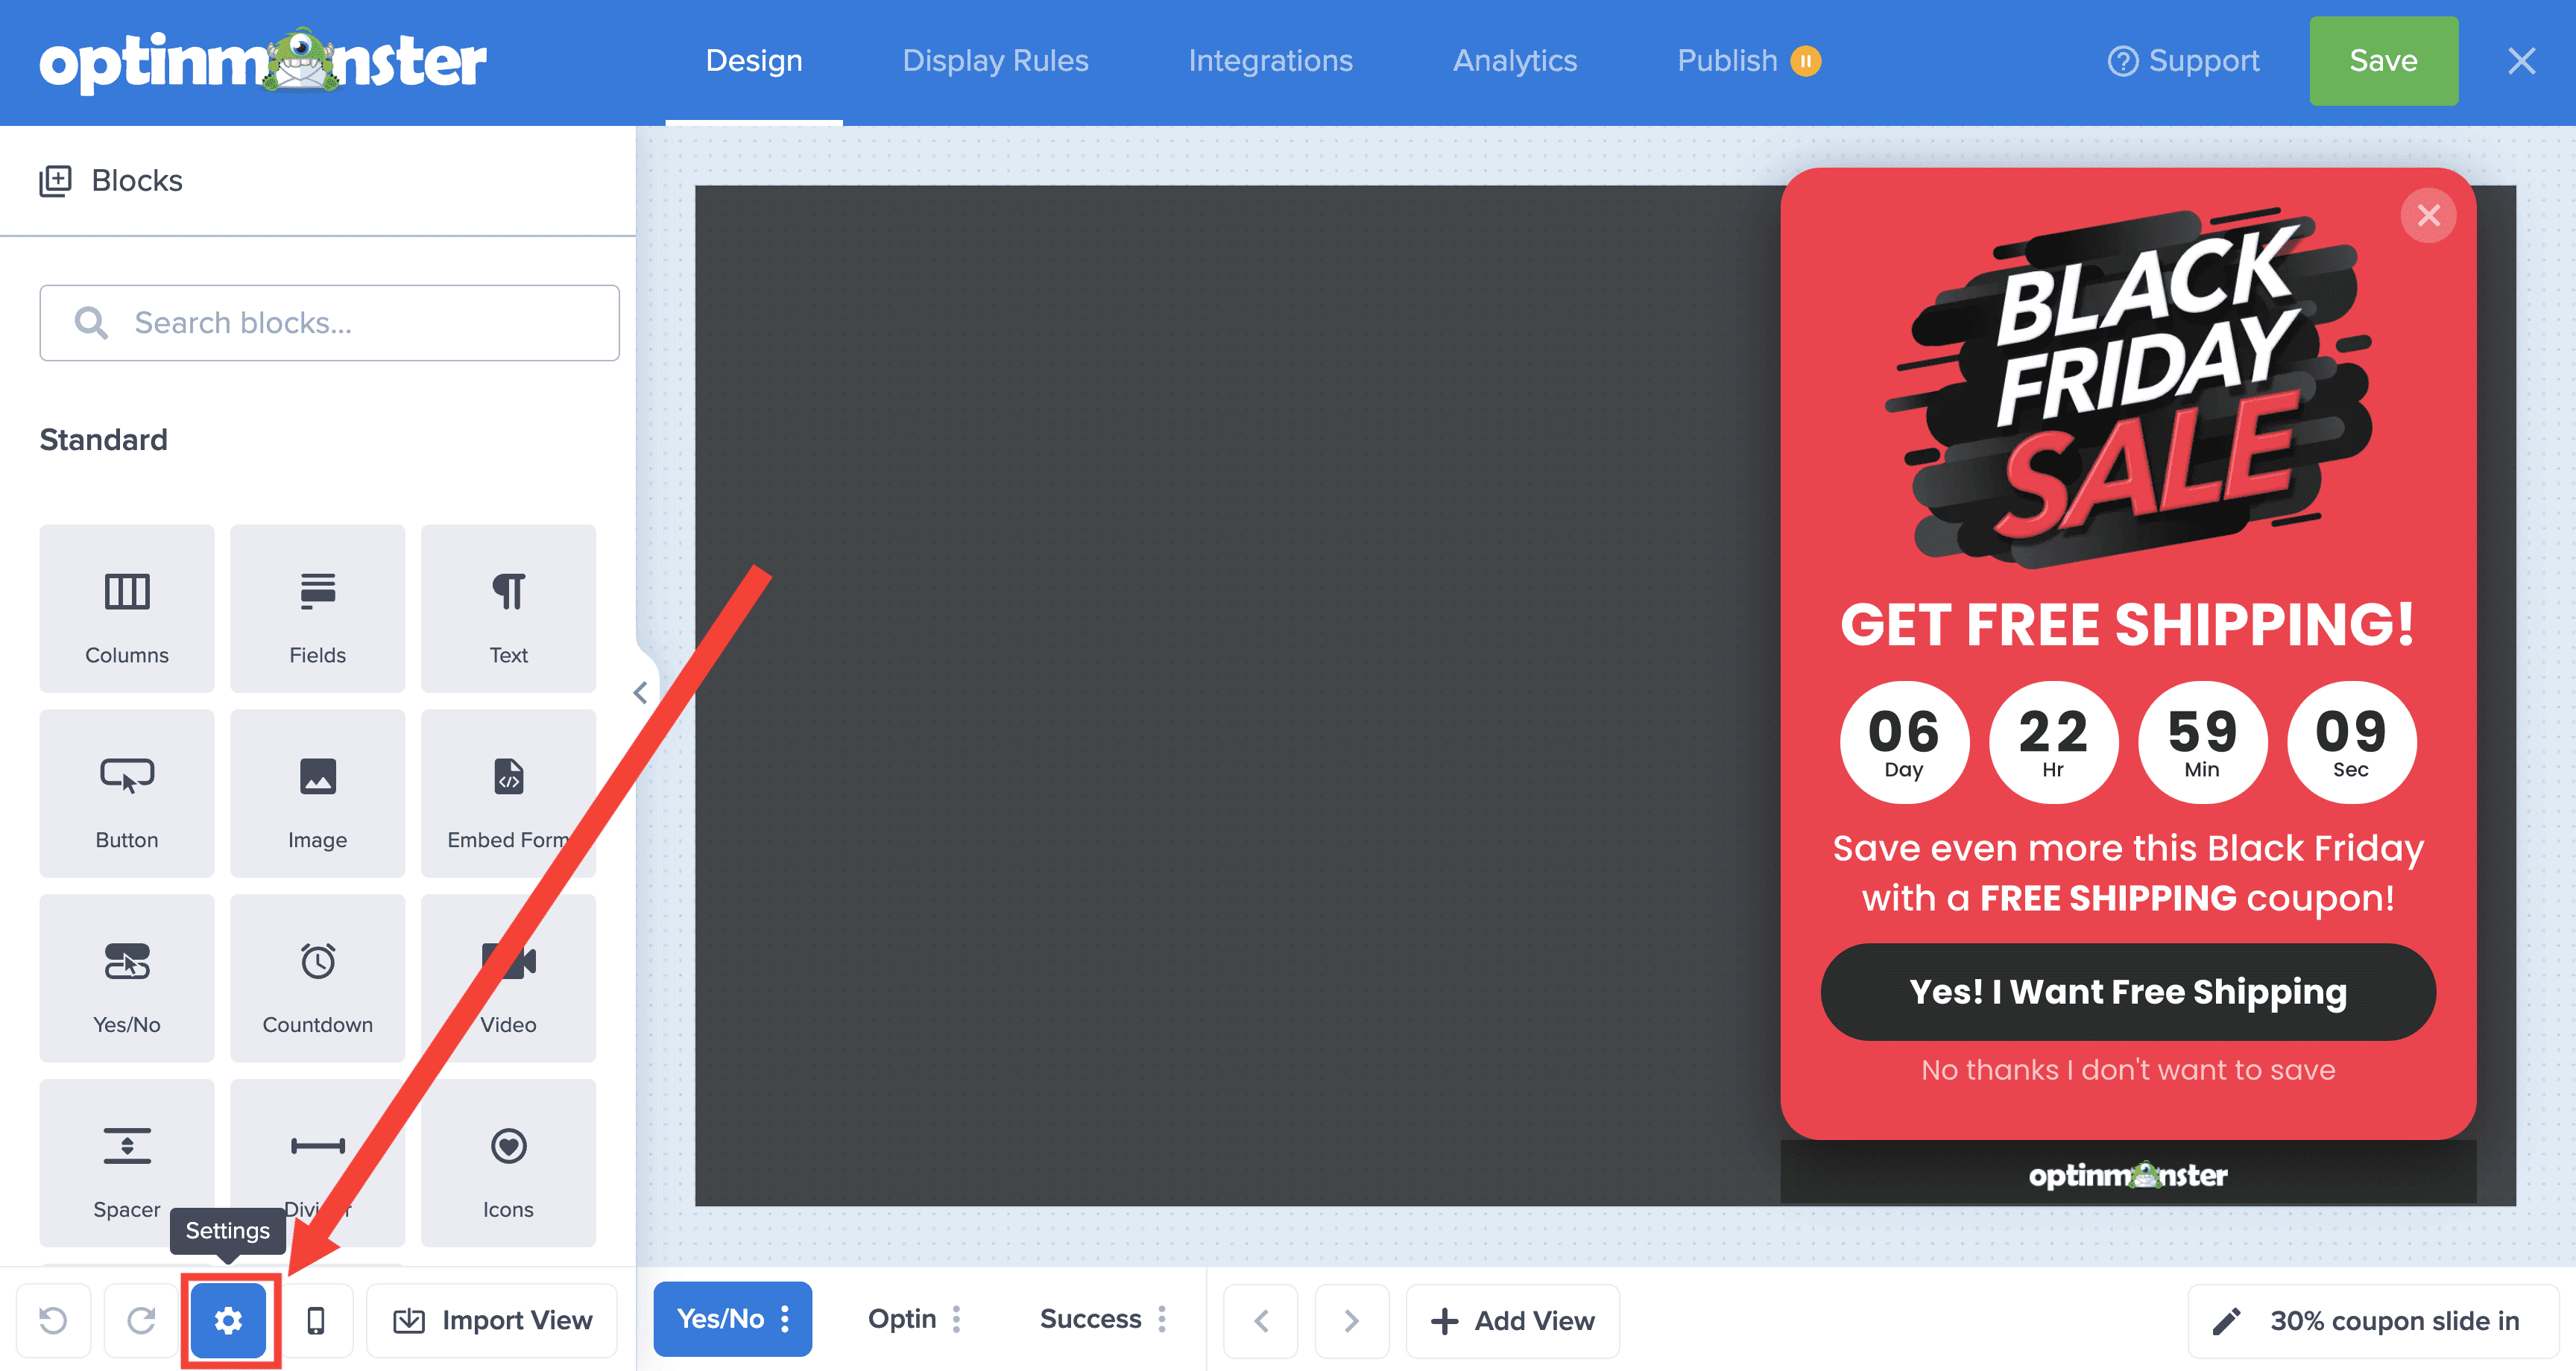Open the Success view options menu
This screenshot has width=2576, height=1371.
(1162, 1319)
